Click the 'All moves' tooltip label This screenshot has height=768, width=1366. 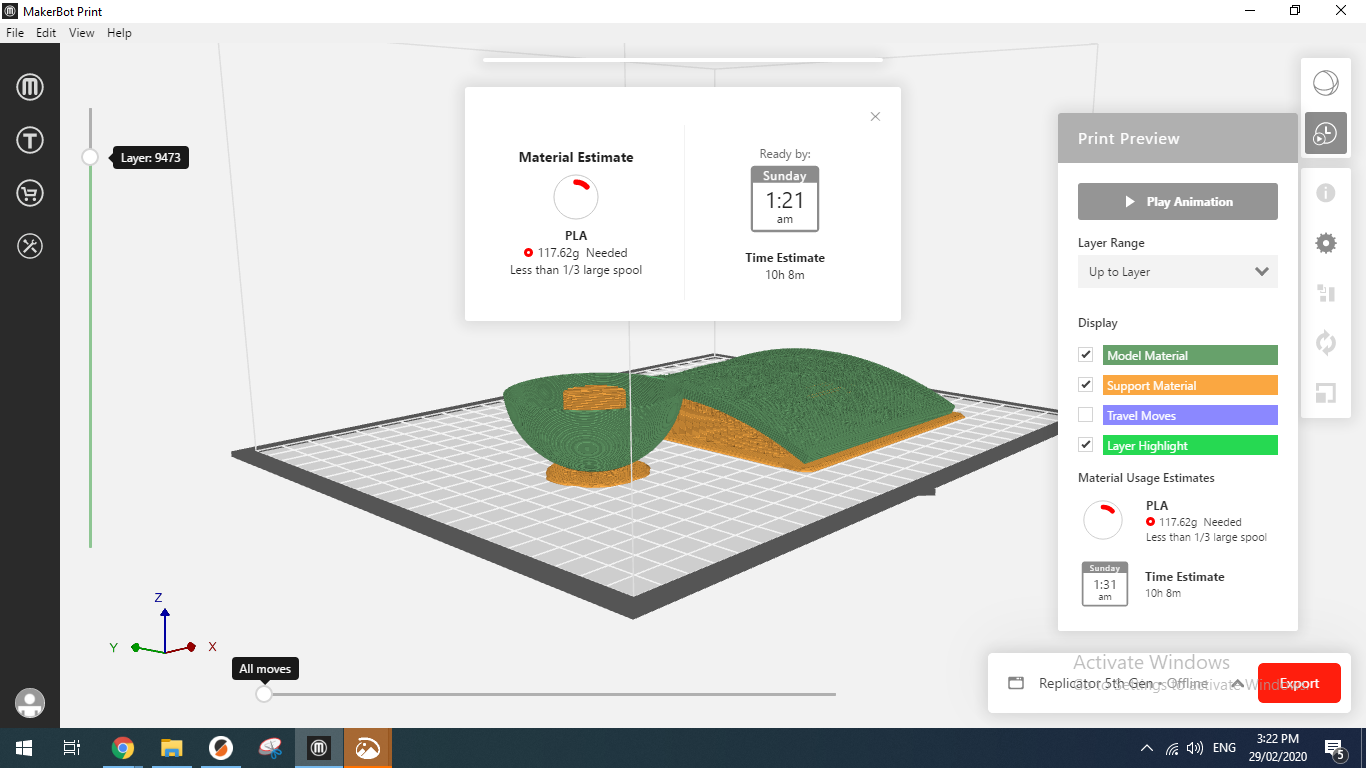tap(265, 669)
